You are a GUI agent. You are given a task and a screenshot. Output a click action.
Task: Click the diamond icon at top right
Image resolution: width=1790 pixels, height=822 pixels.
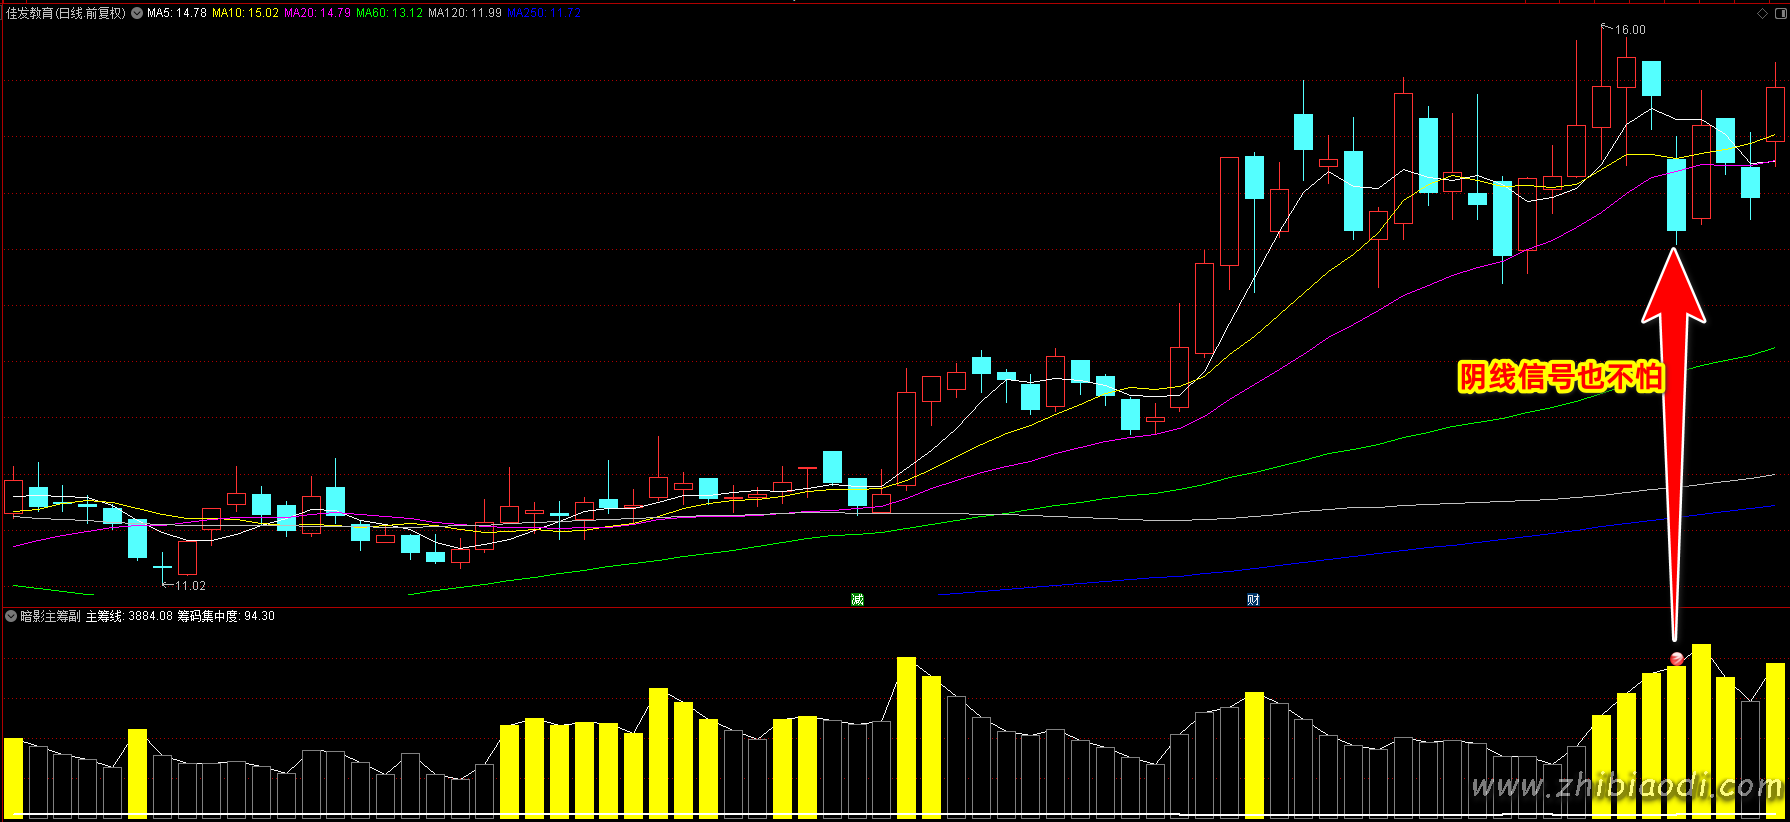pyautogui.click(x=1762, y=13)
